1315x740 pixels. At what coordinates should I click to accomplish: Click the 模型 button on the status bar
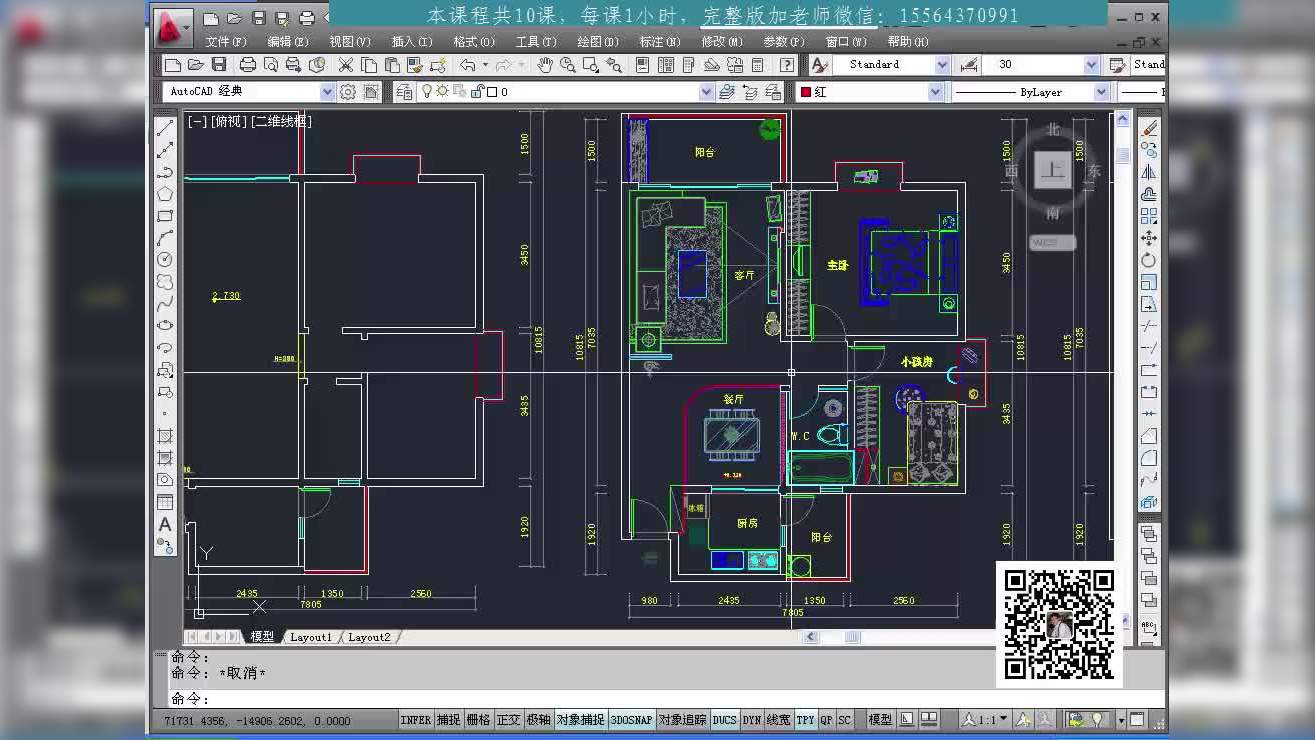(878, 719)
